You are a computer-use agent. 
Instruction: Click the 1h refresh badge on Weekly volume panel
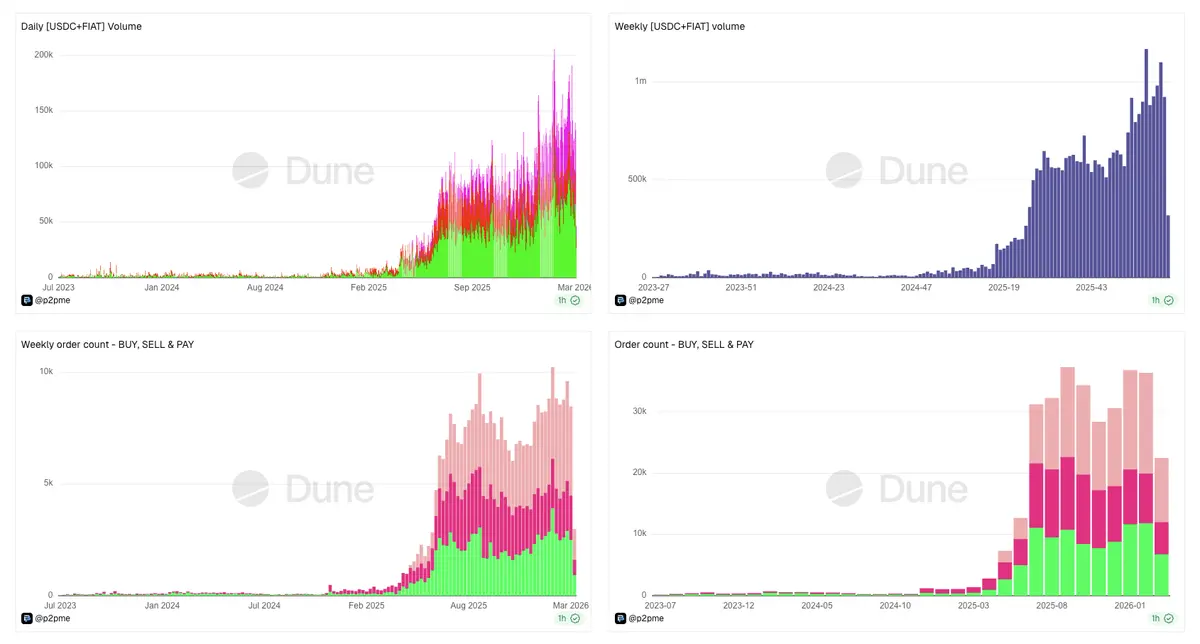click(x=1162, y=300)
